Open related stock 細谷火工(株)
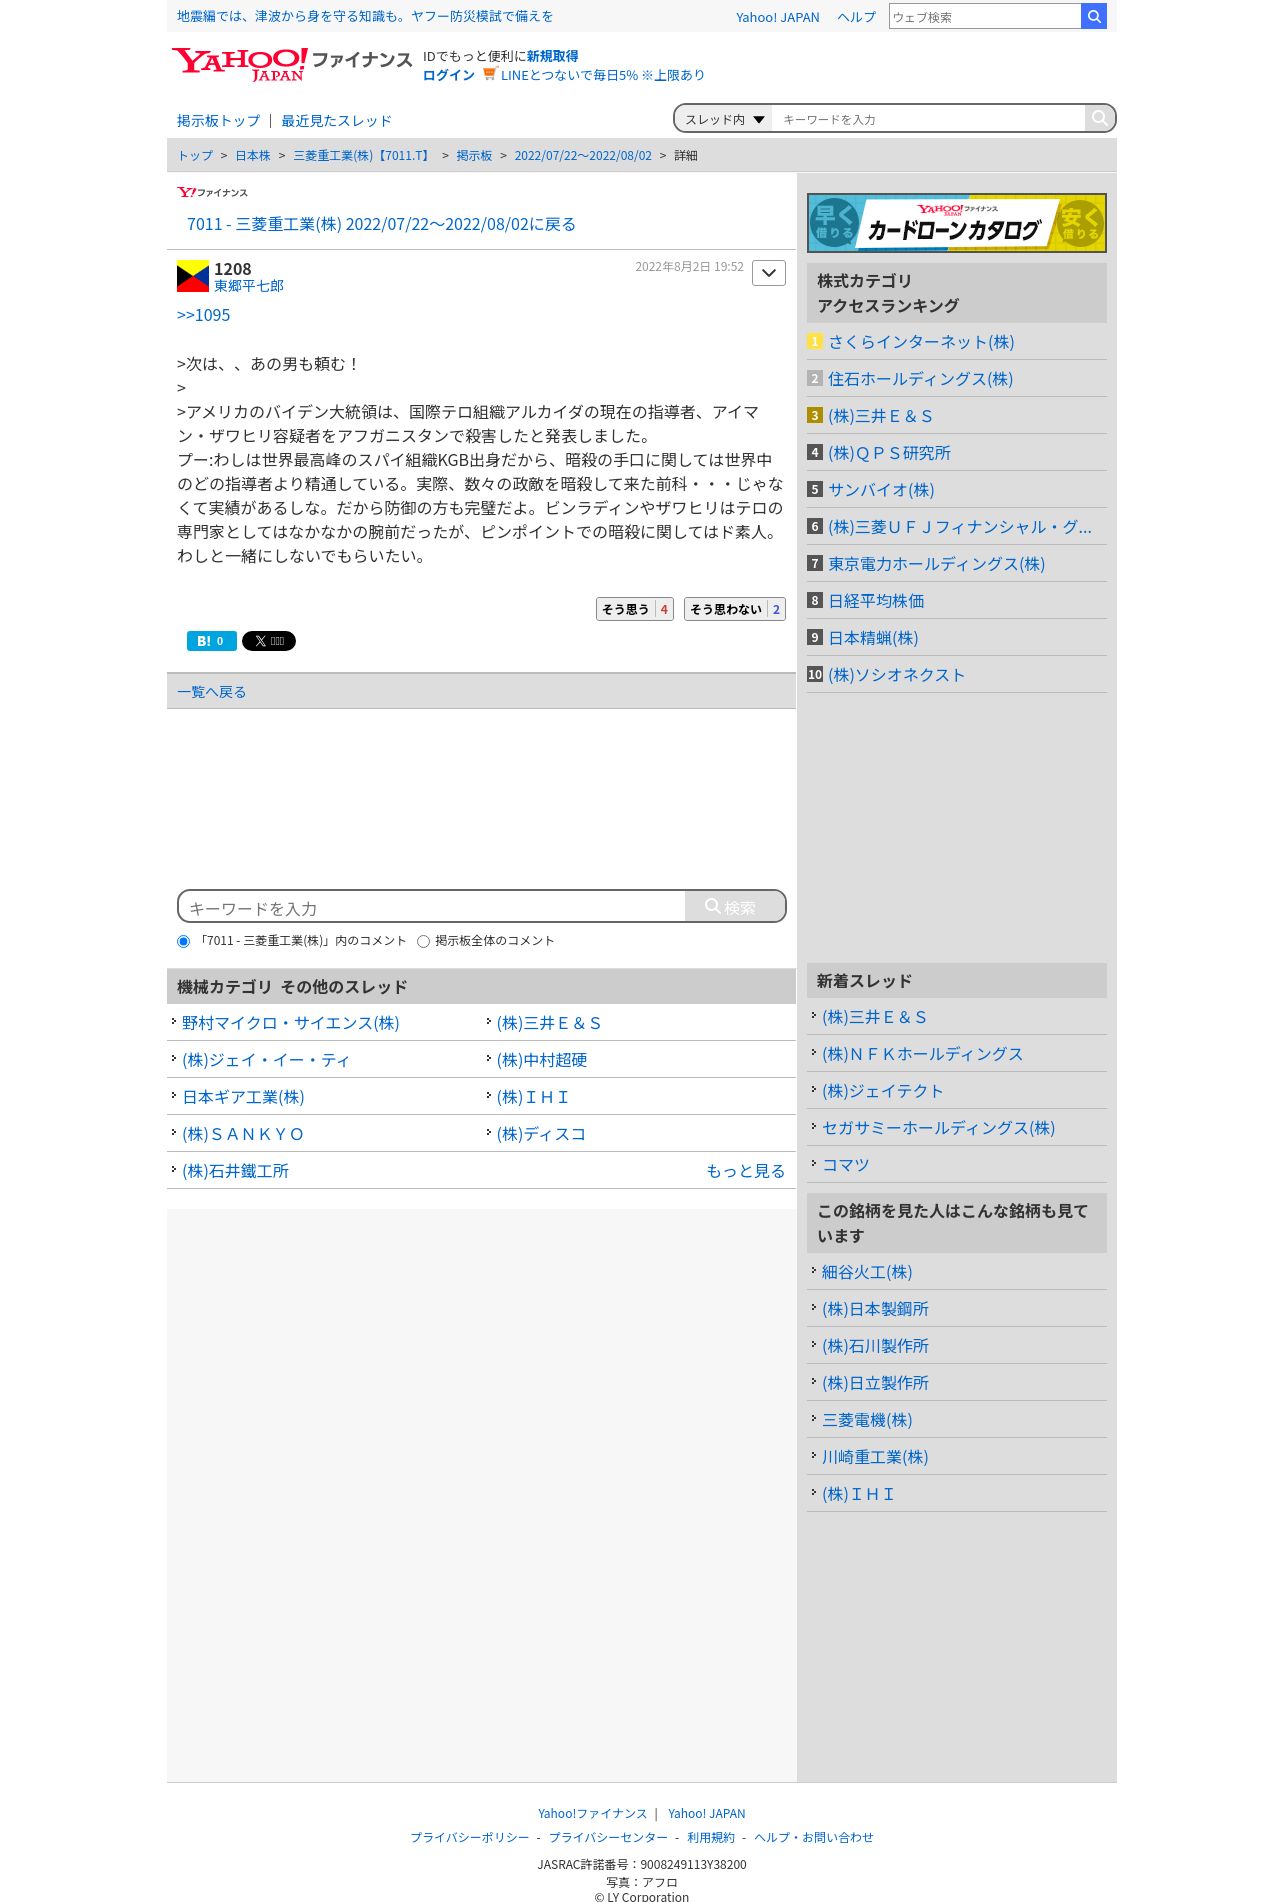This screenshot has width=1284, height=1902. coord(867,1272)
